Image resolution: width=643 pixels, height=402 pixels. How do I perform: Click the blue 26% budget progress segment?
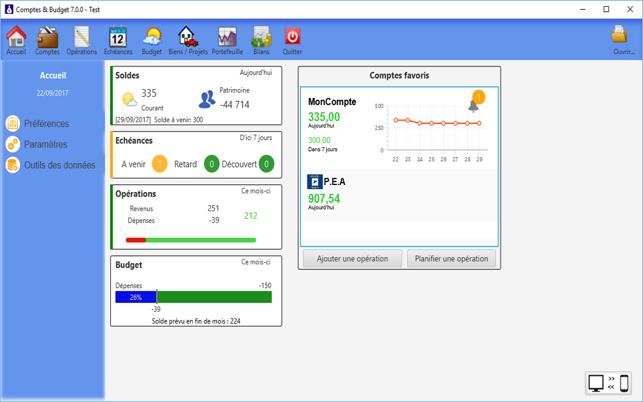[x=136, y=297]
